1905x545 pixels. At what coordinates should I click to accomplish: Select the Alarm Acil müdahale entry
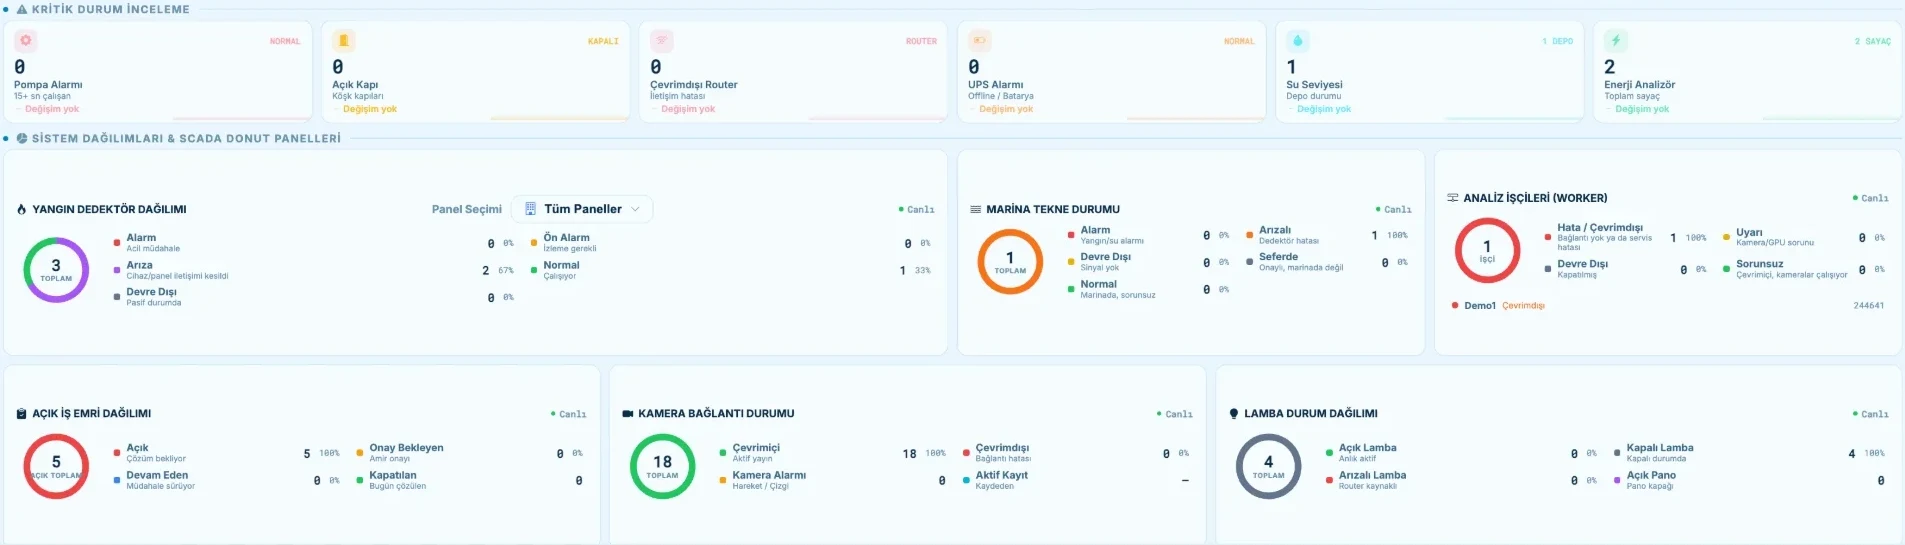pos(314,243)
